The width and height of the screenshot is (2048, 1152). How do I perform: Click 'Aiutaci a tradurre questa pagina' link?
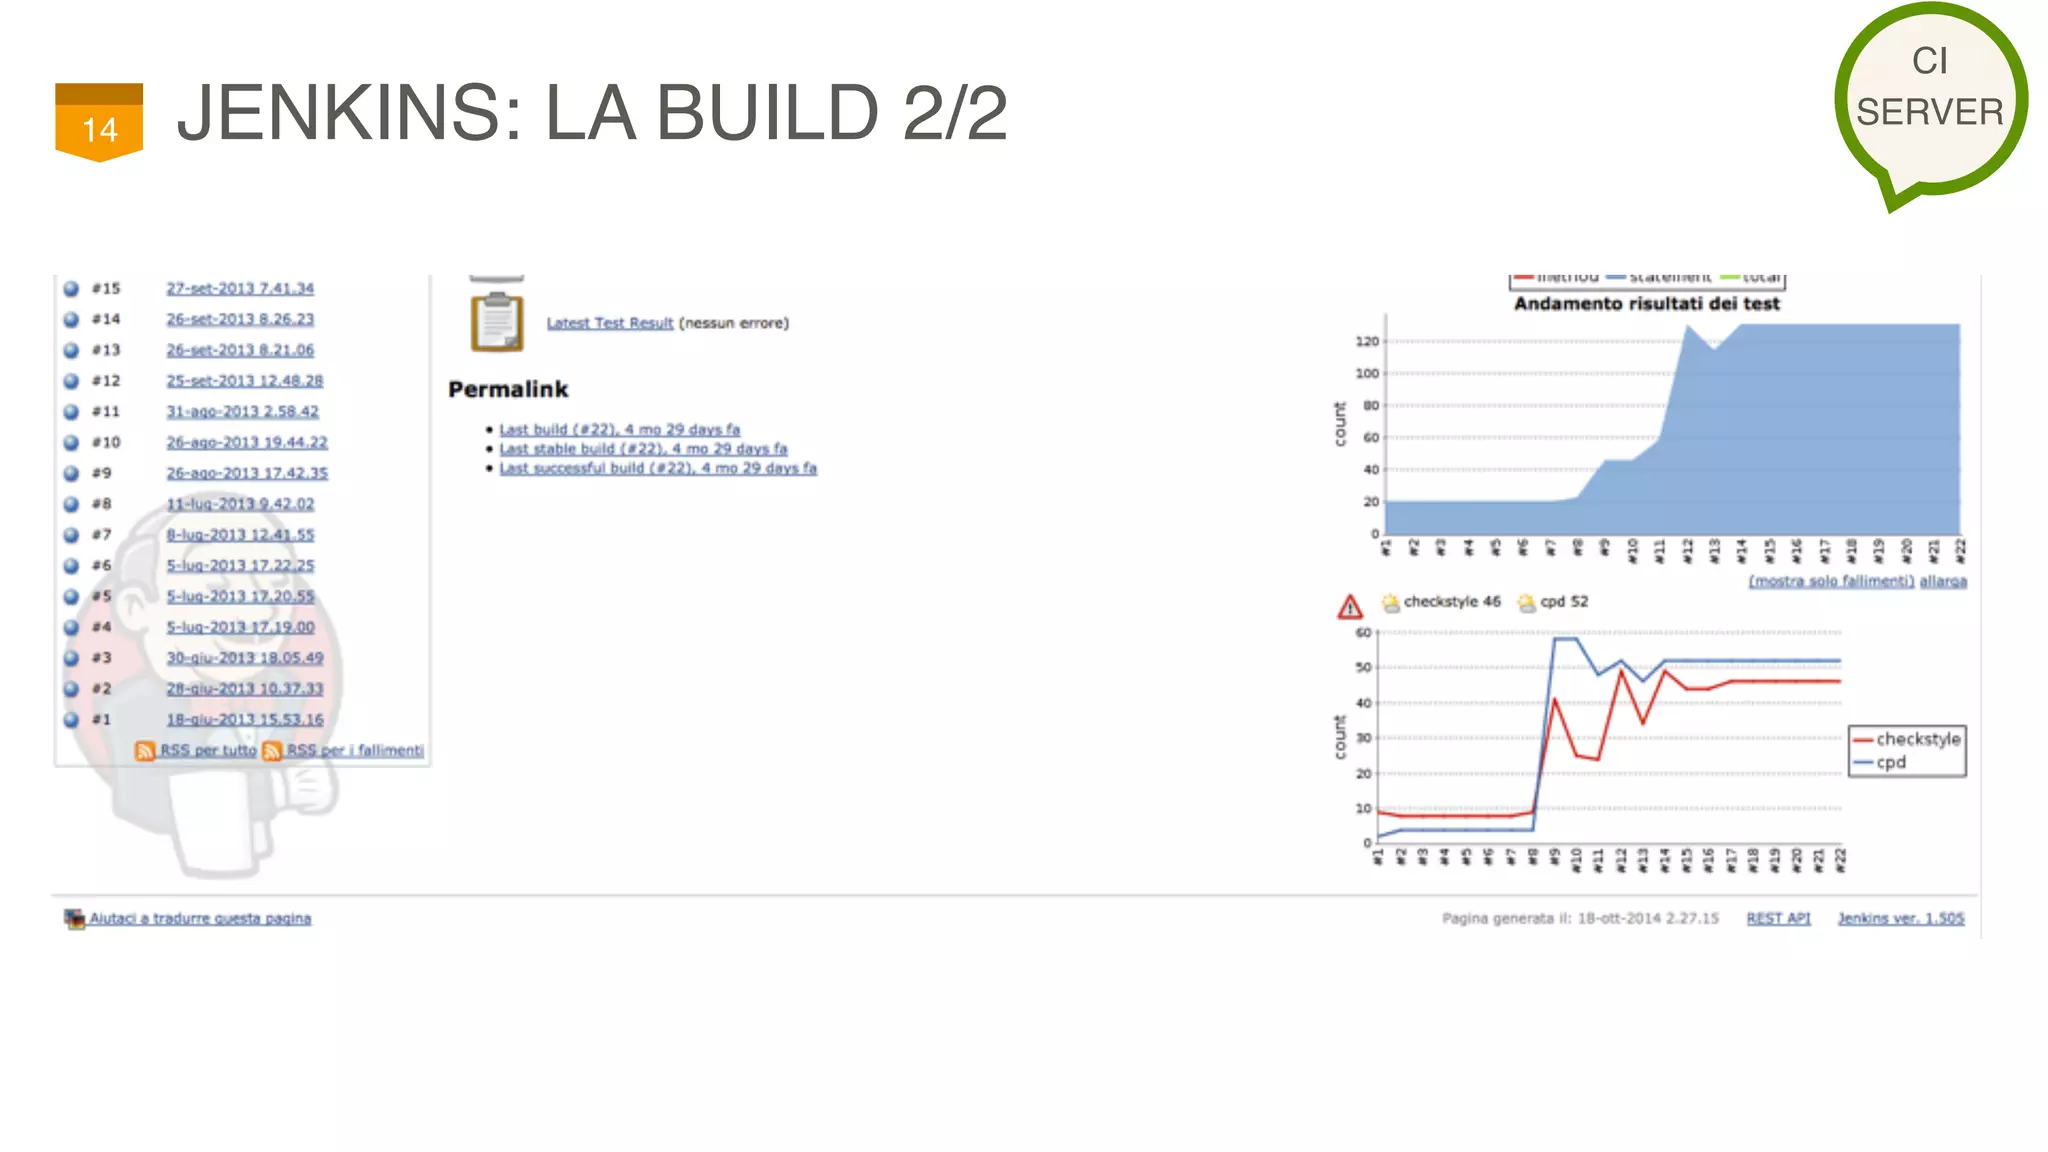click(x=200, y=918)
